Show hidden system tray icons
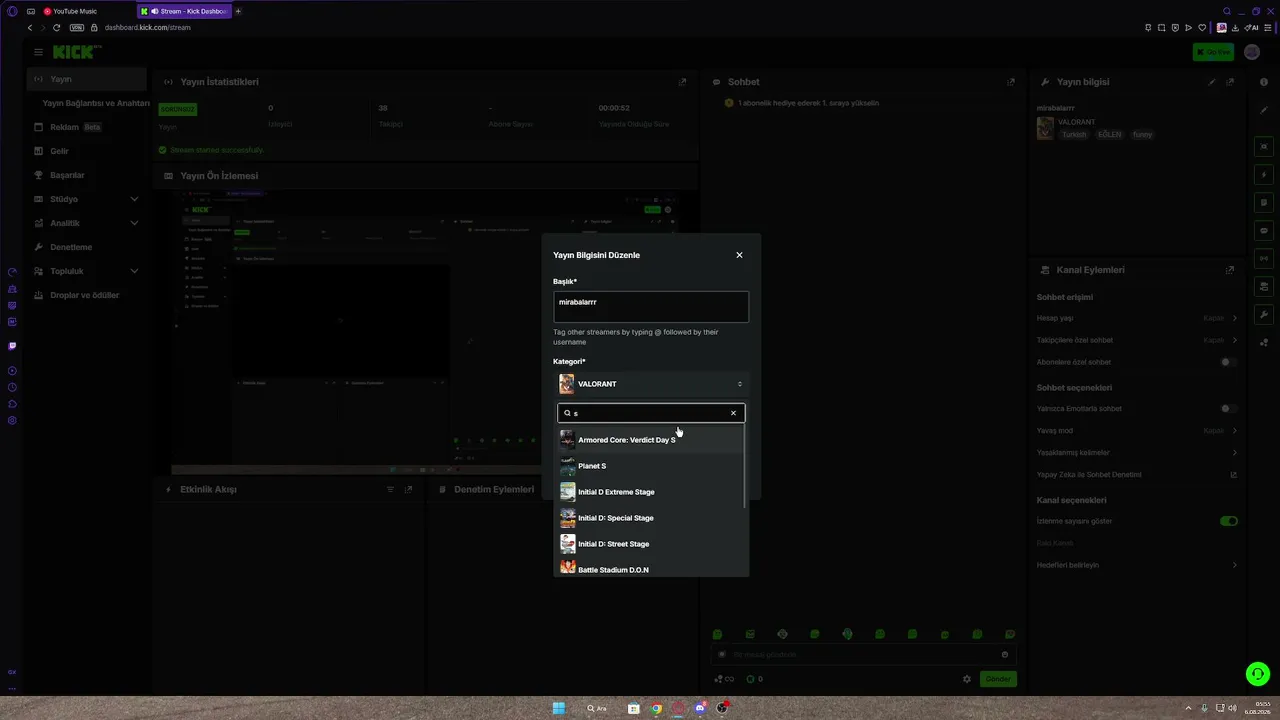Screen dimensions: 1280x720 (x=1188, y=708)
